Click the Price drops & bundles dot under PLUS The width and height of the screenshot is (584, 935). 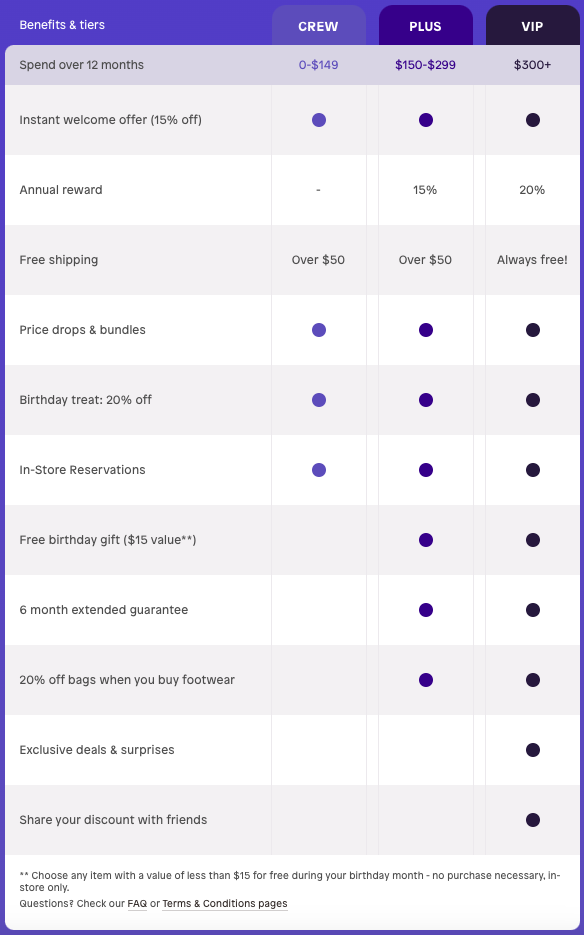coord(426,329)
